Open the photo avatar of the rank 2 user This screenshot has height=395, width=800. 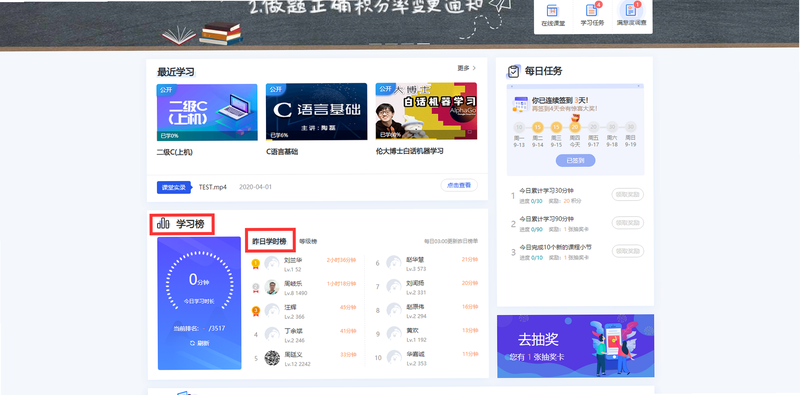[x=272, y=287]
